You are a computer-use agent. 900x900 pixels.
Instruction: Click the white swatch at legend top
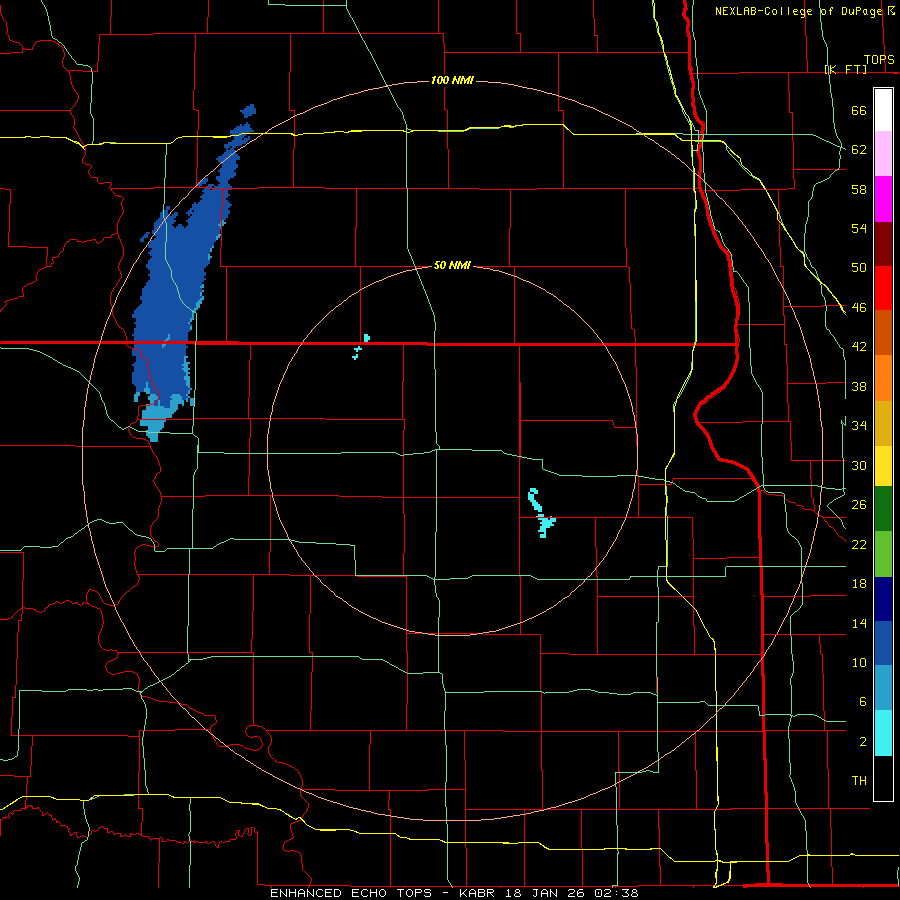(883, 110)
